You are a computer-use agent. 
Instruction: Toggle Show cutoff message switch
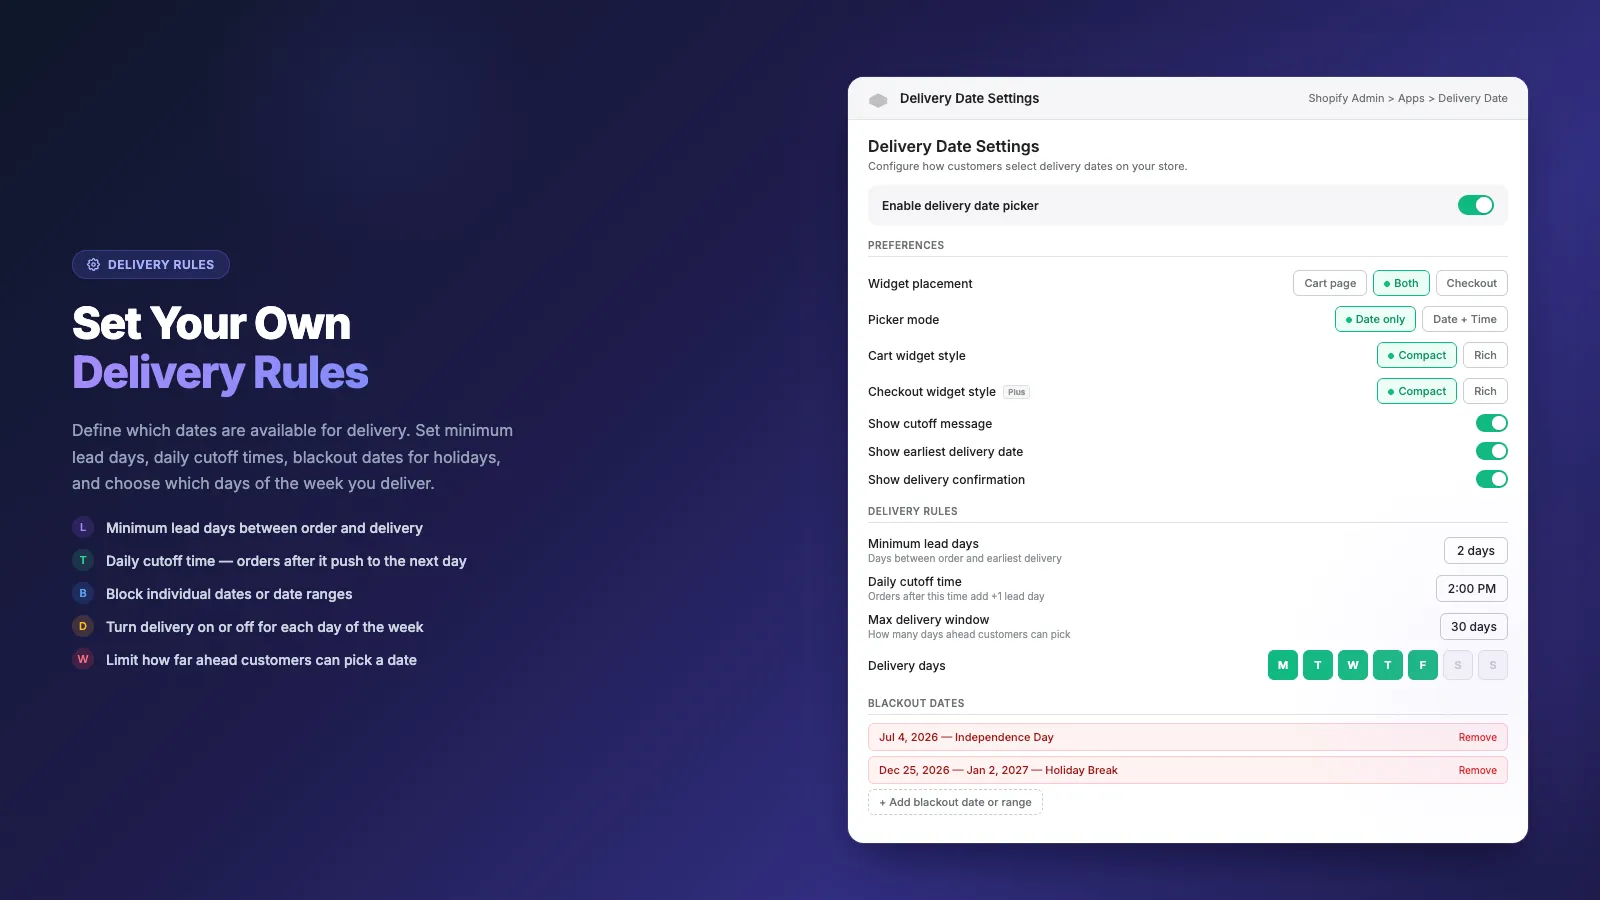click(x=1492, y=423)
